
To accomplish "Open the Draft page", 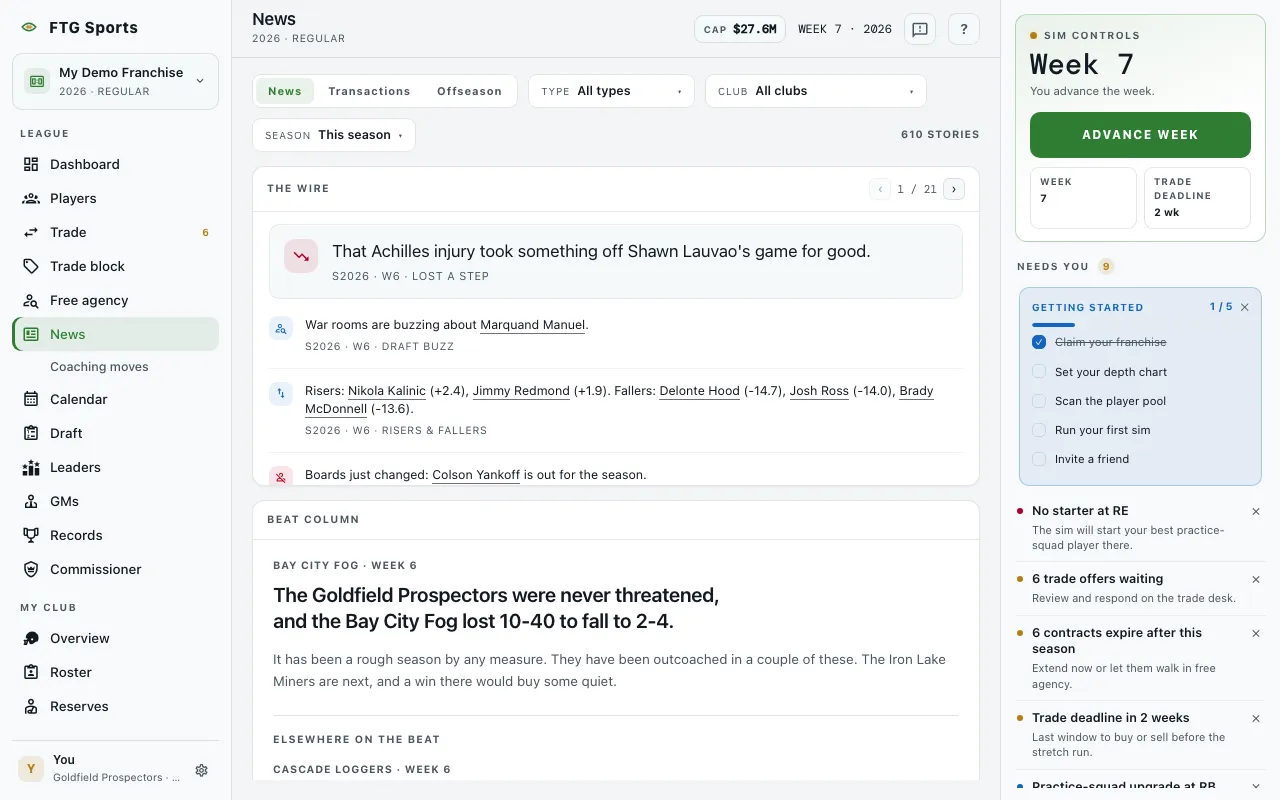I will pyautogui.click(x=115, y=433).
